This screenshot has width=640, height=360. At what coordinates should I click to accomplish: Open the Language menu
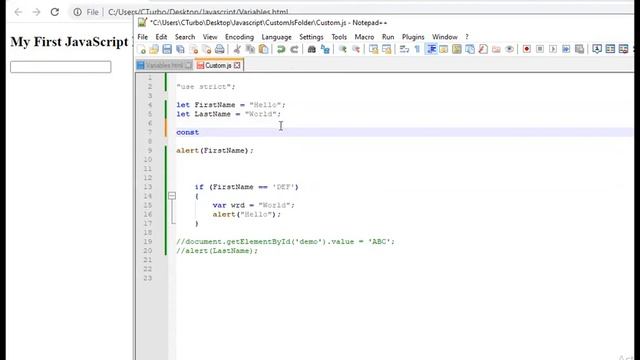pos(276,37)
